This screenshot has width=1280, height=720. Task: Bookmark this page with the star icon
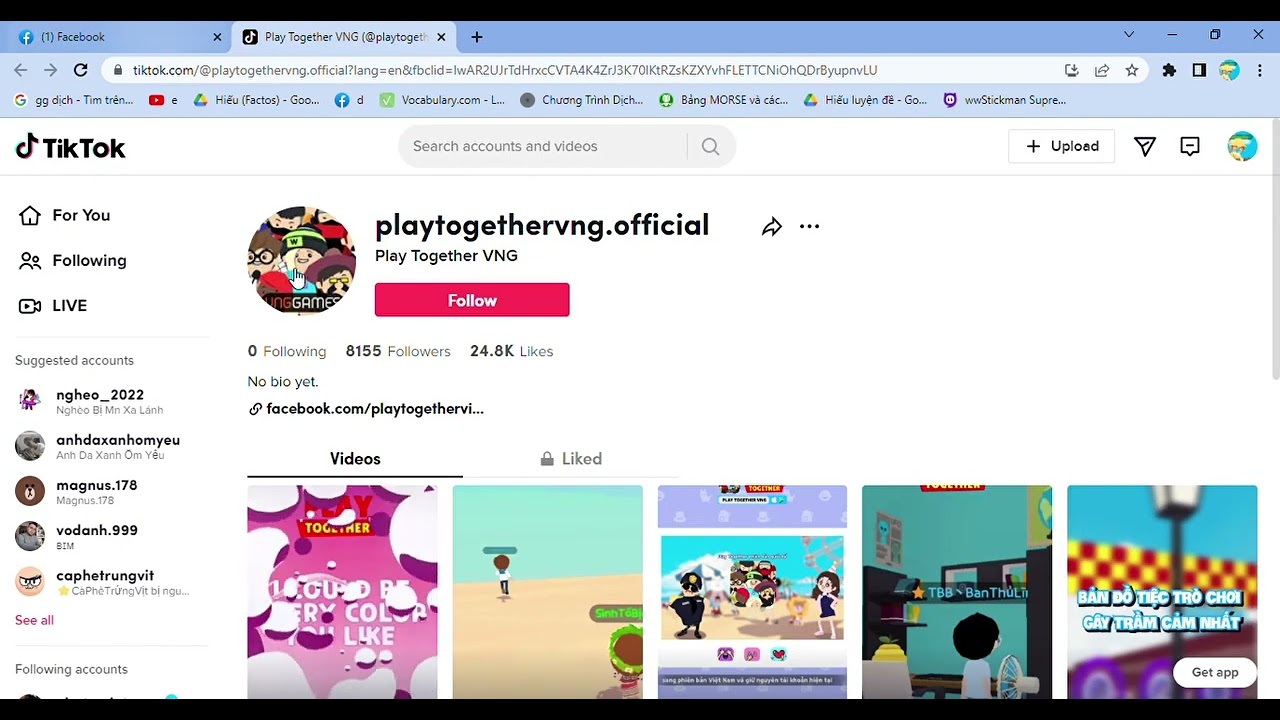pos(1131,70)
